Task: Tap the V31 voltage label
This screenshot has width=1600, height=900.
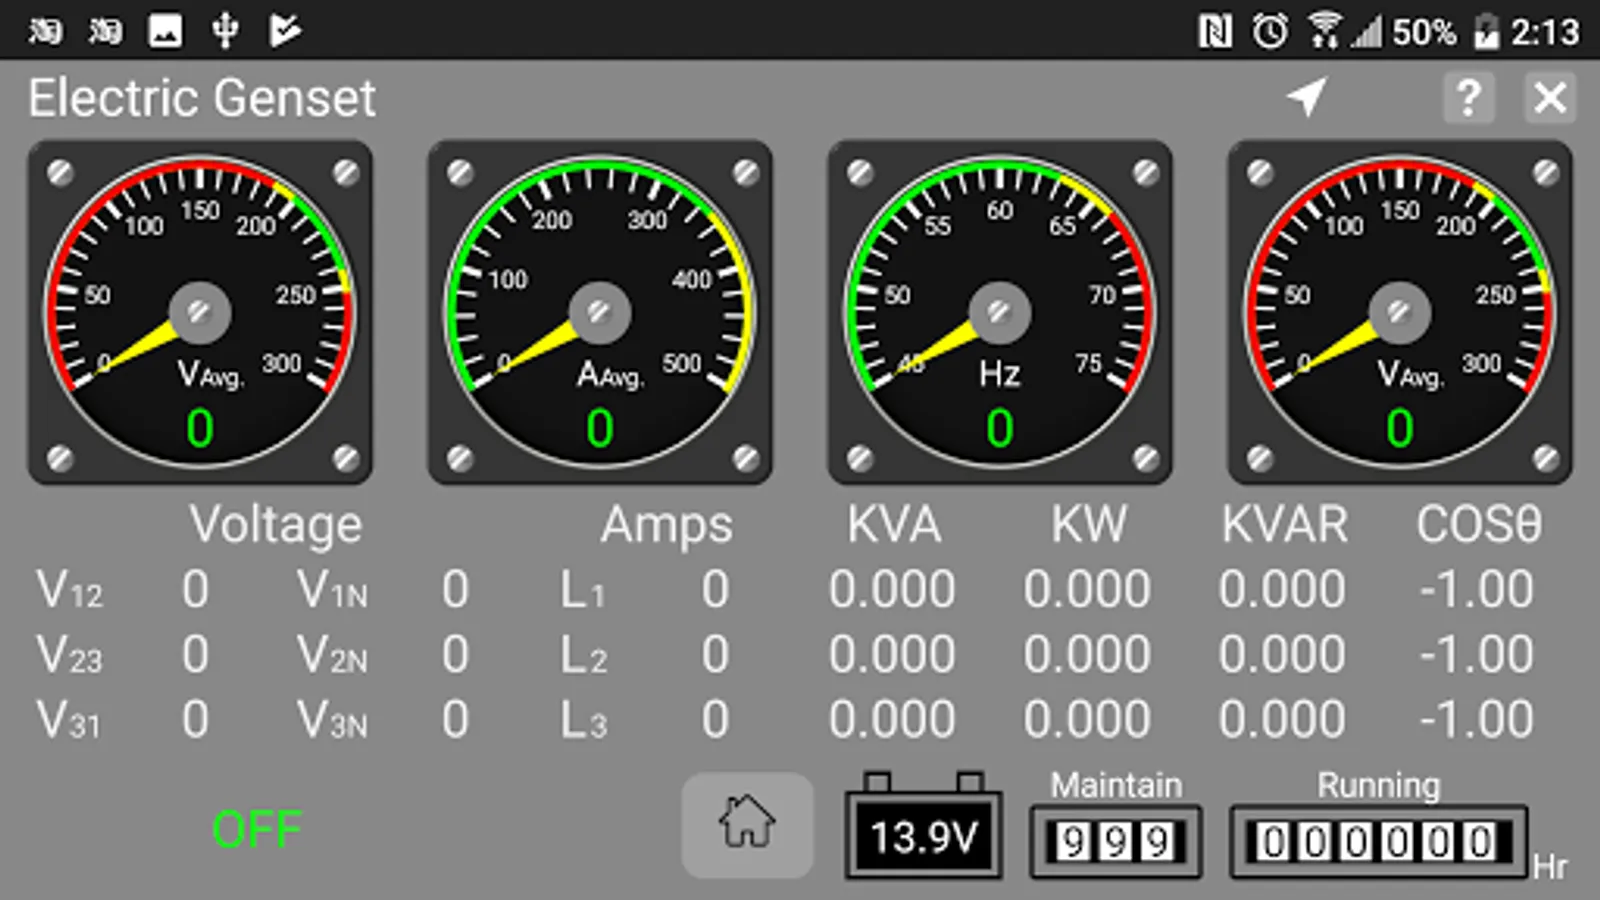Action: pos(69,720)
